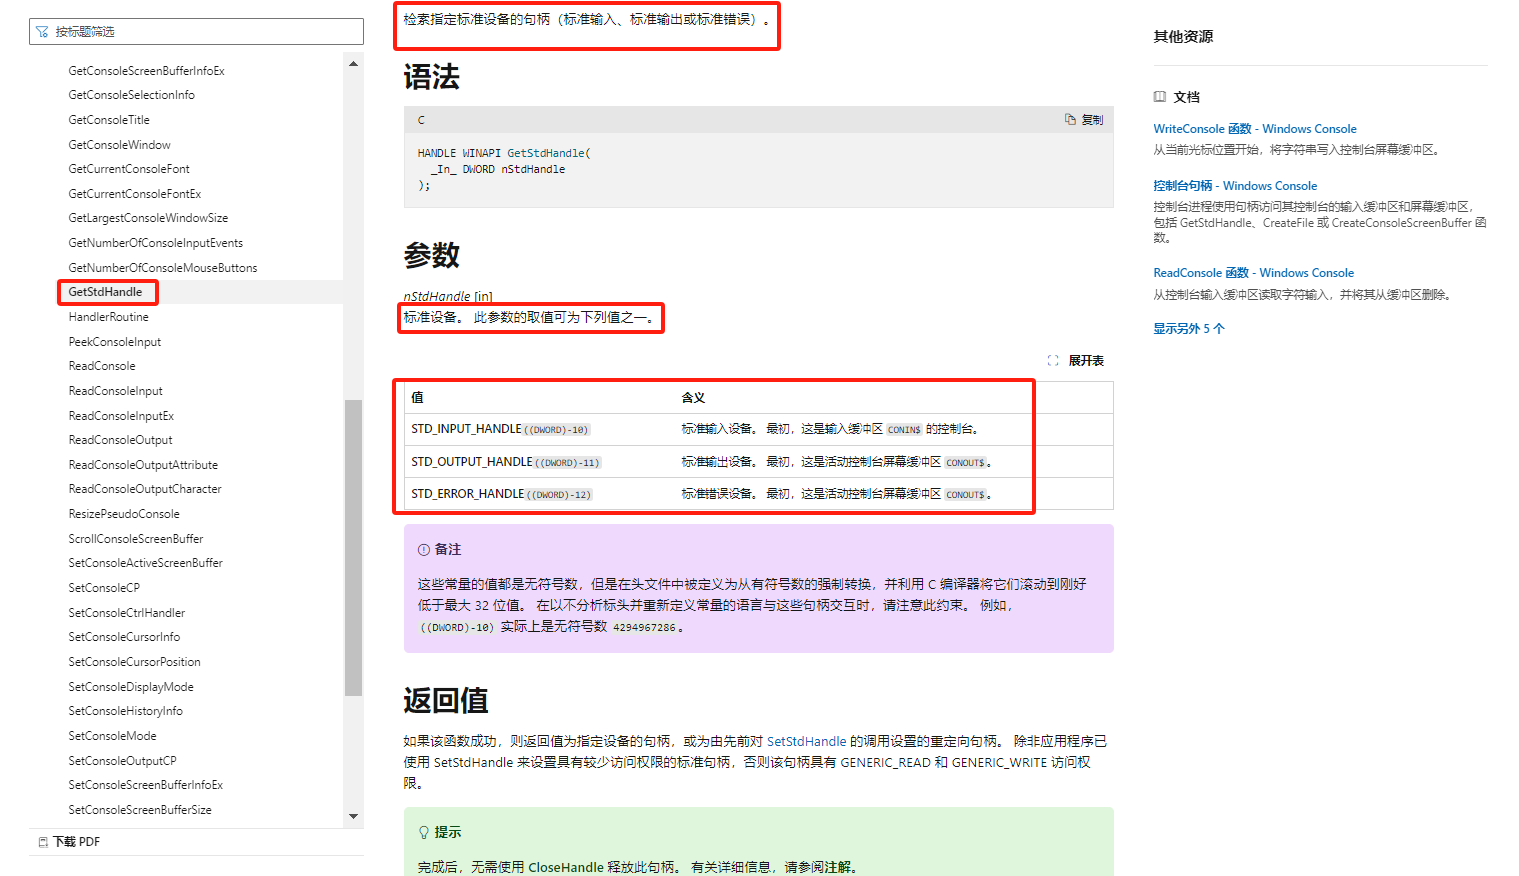Click 展开表 to expand the table

point(1086,361)
